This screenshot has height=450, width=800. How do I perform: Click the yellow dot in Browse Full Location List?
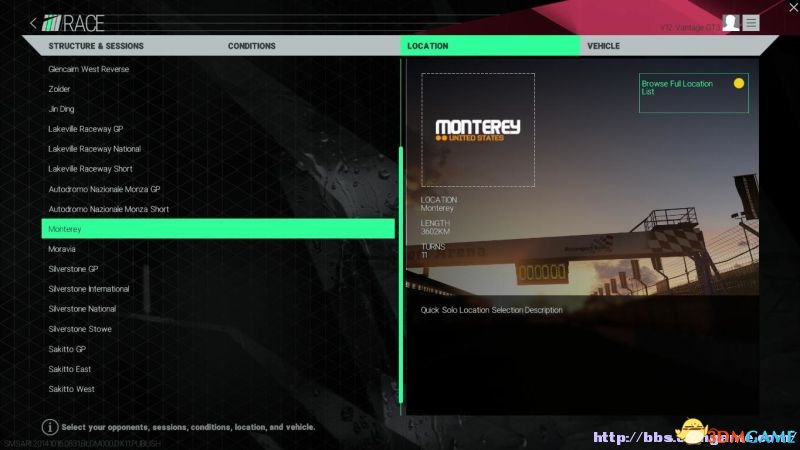click(x=739, y=83)
